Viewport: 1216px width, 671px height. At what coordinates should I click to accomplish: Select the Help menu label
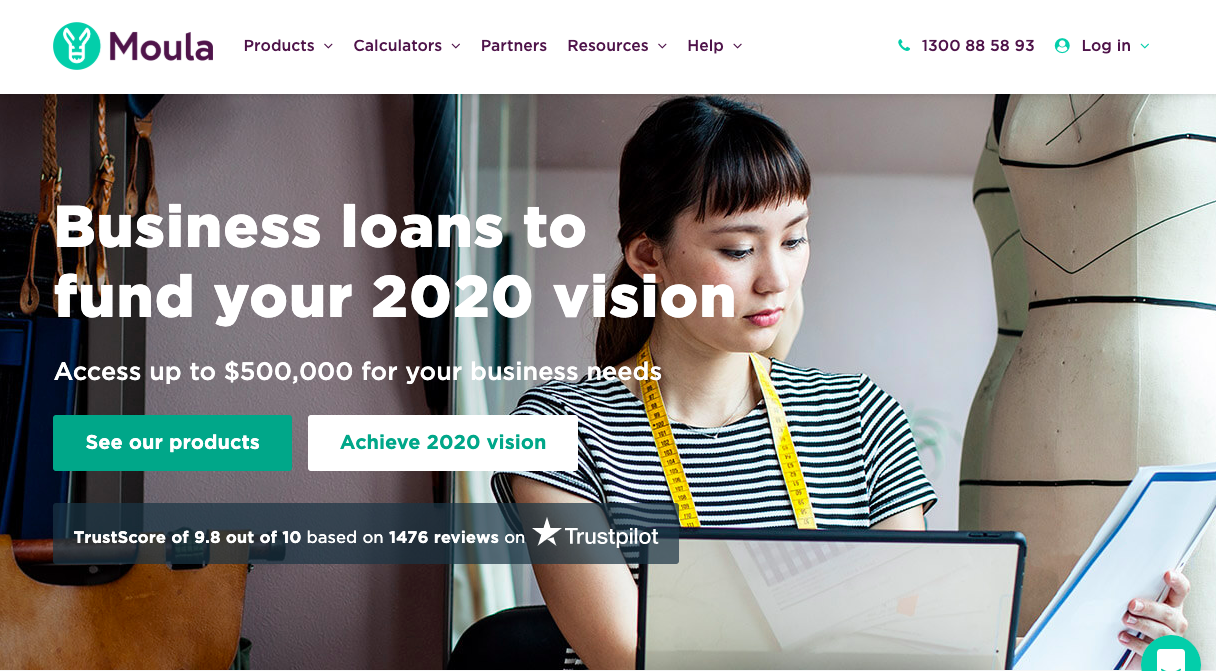tap(705, 46)
